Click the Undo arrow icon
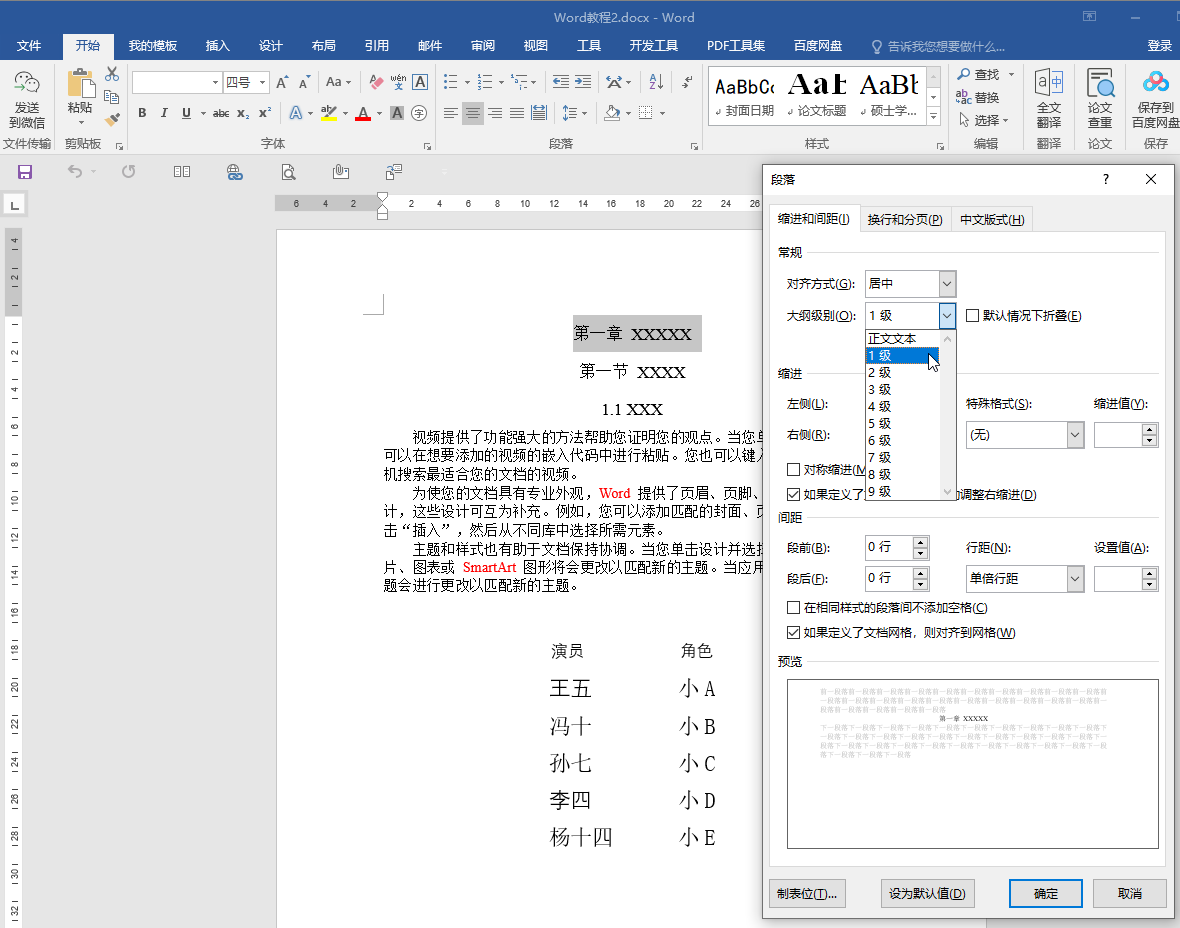Screen dimensions: 1180x928 pyautogui.click(x=75, y=172)
